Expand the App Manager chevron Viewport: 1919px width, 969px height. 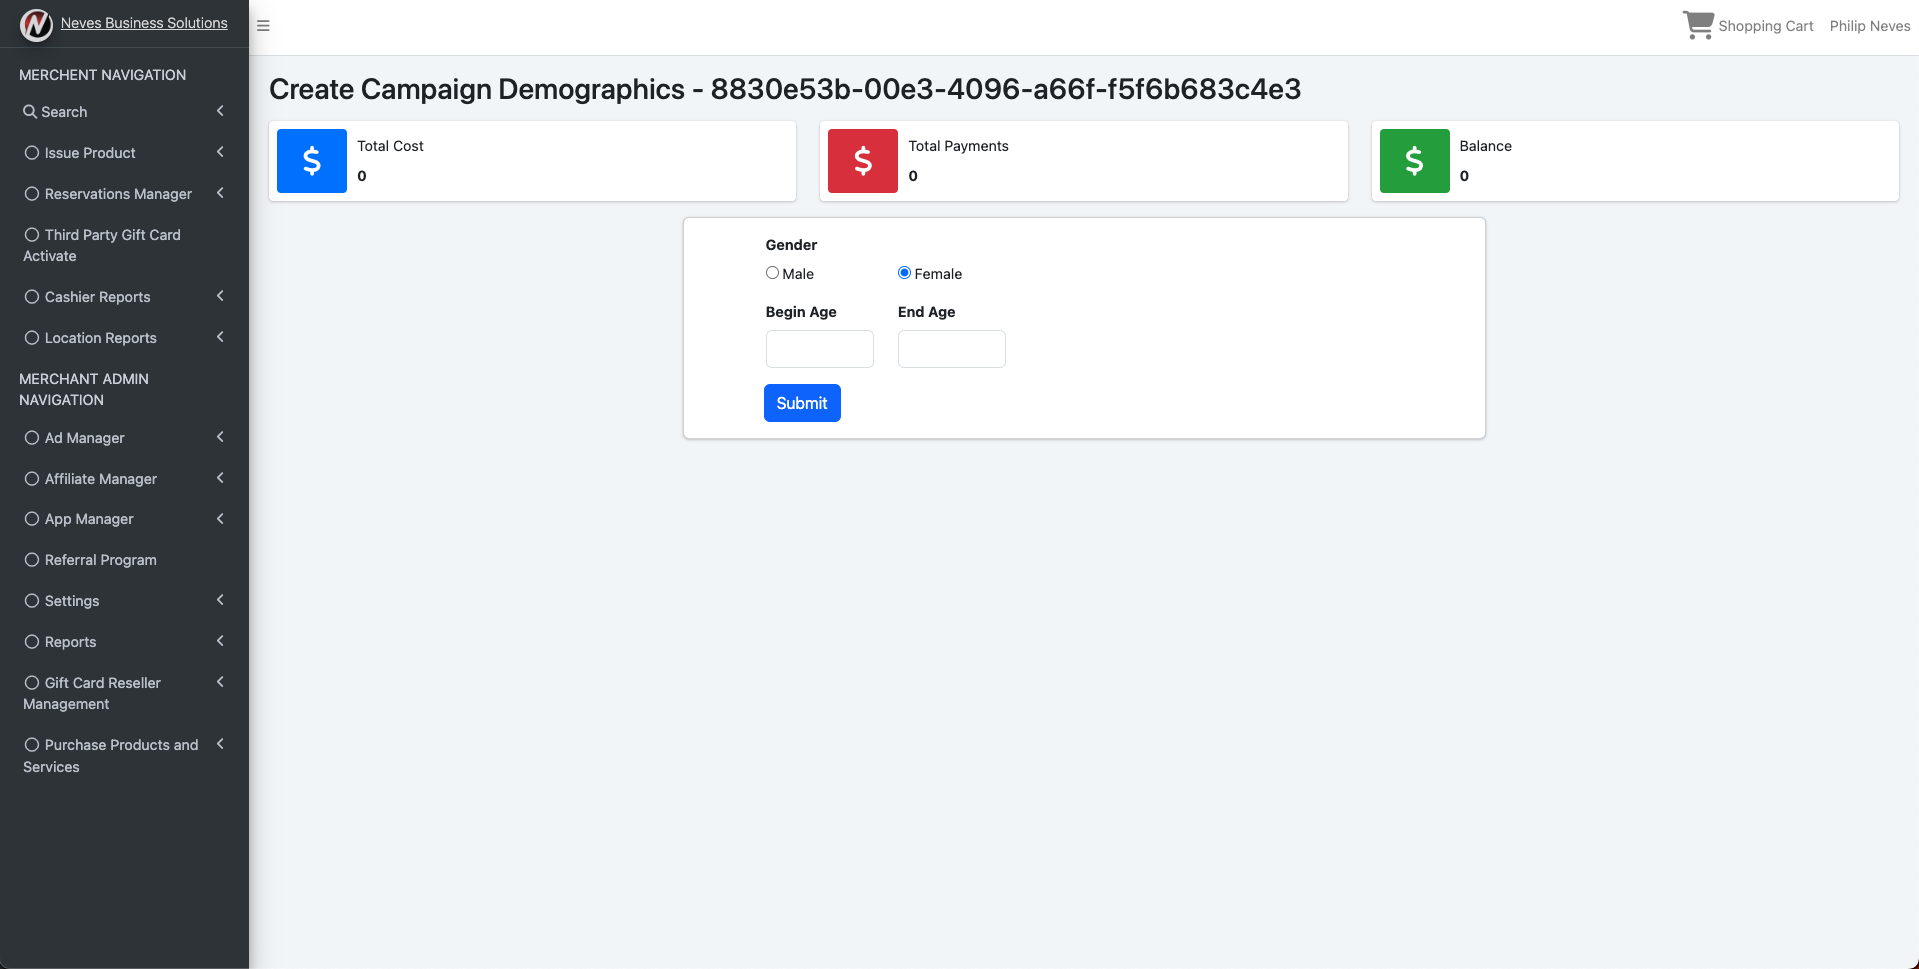pyautogui.click(x=220, y=518)
